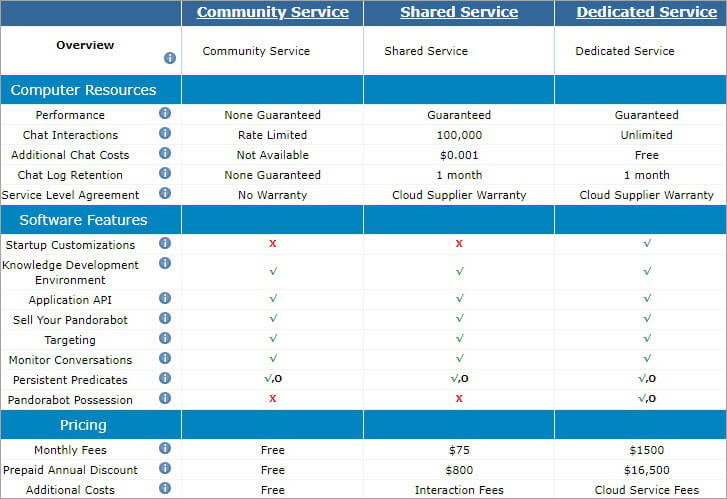Click the Interaction Fees cell
Screen dimensions: 727x499
tap(459, 490)
